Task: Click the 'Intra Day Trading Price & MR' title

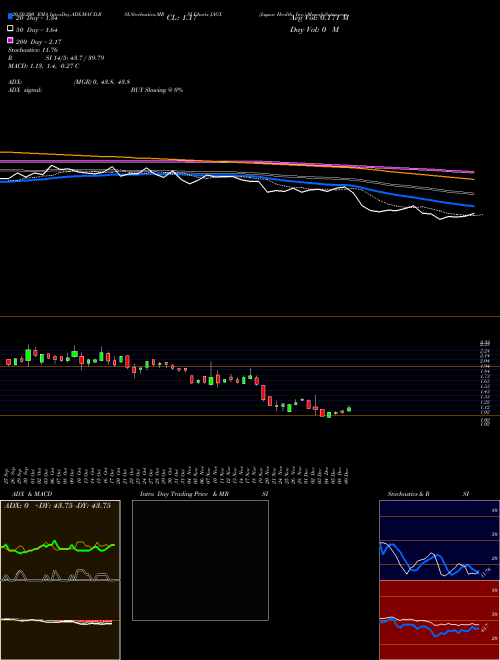Action: coord(185,494)
